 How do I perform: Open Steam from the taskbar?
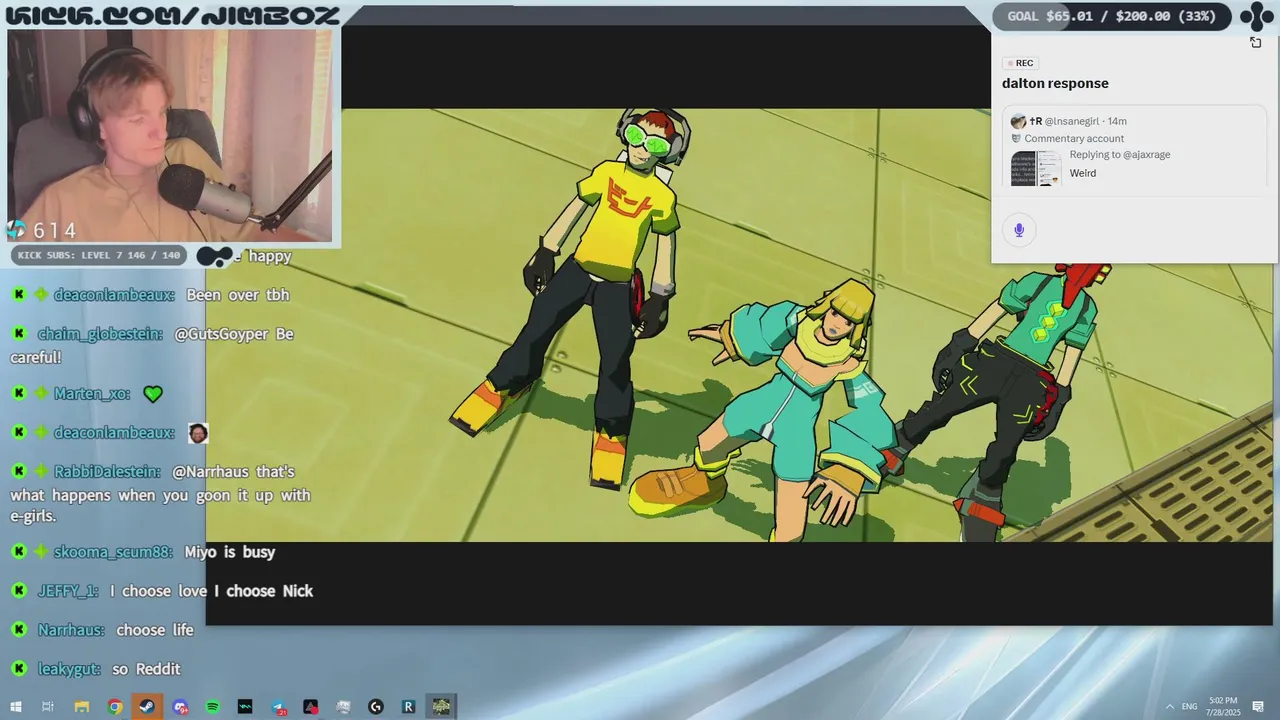coord(147,707)
